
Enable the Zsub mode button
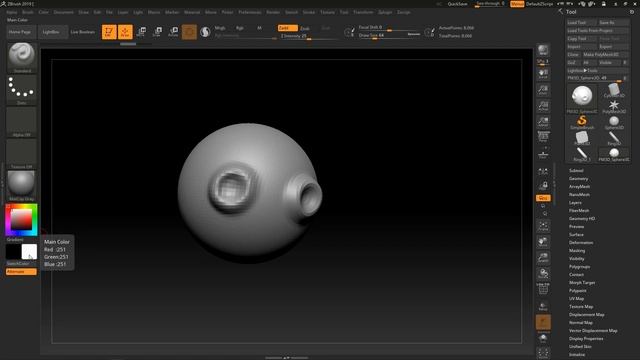click(x=305, y=29)
